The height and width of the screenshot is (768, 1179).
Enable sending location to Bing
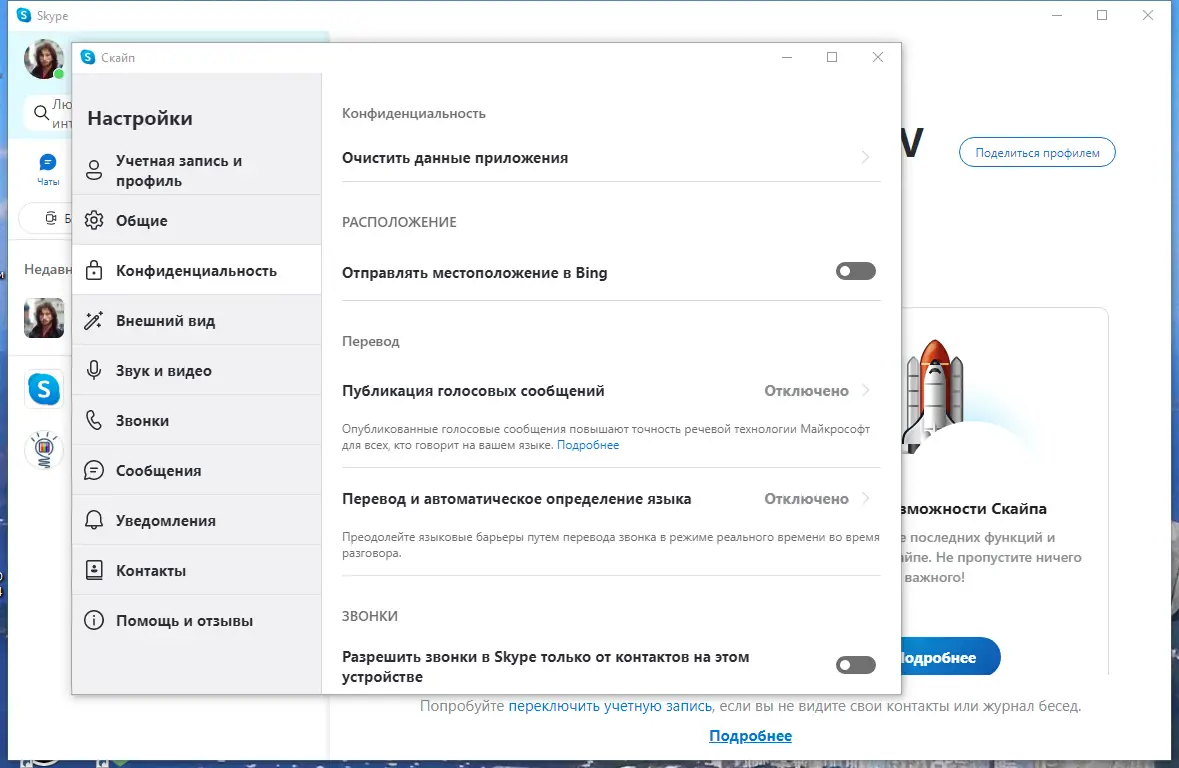coord(855,271)
